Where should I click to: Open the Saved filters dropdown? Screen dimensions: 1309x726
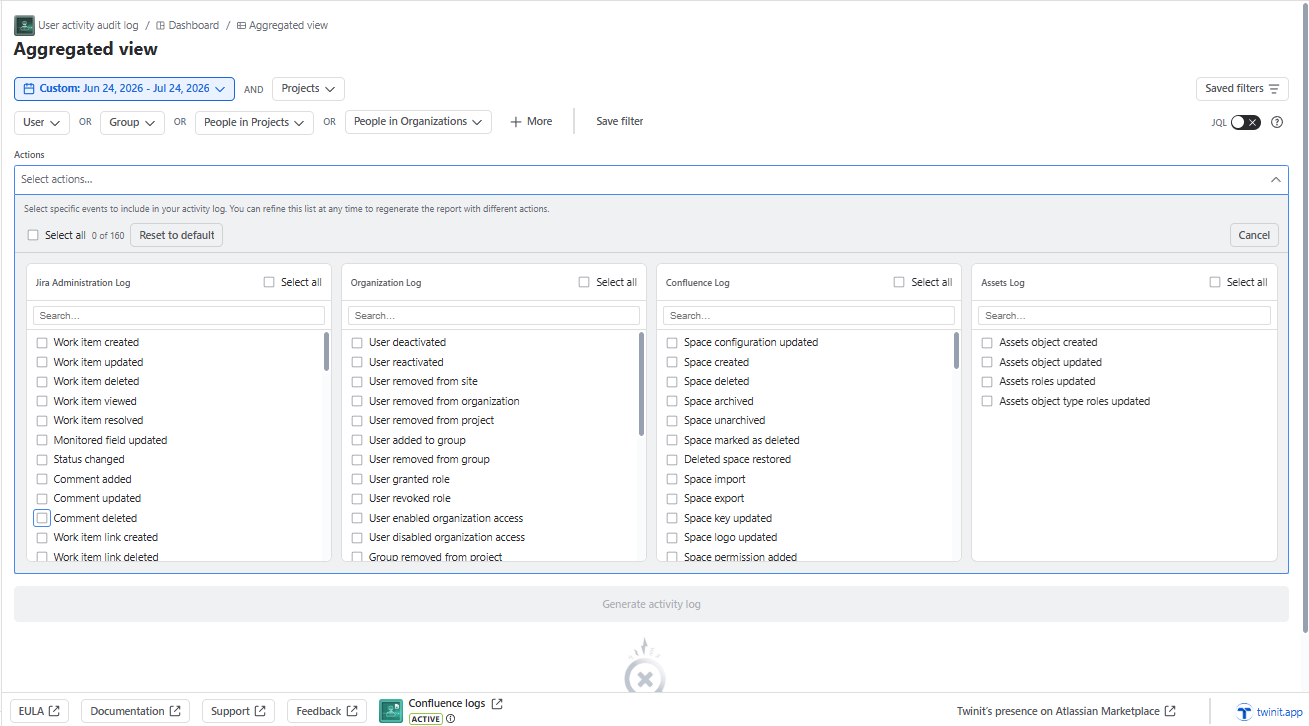coord(1242,89)
